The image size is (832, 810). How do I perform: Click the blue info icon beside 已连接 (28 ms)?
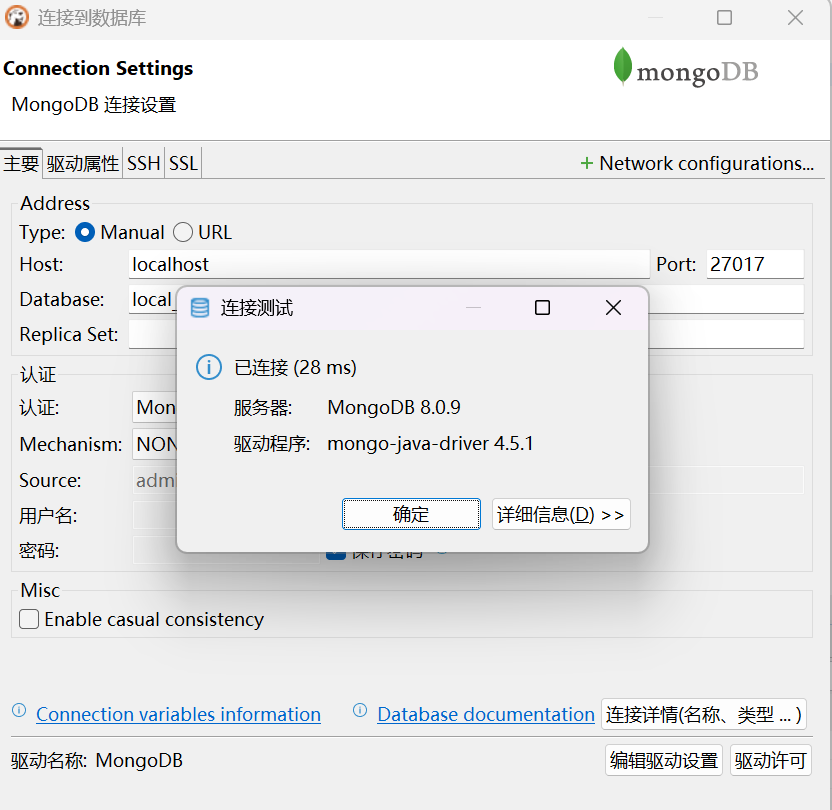pyautogui.click(x=208, y=367)
